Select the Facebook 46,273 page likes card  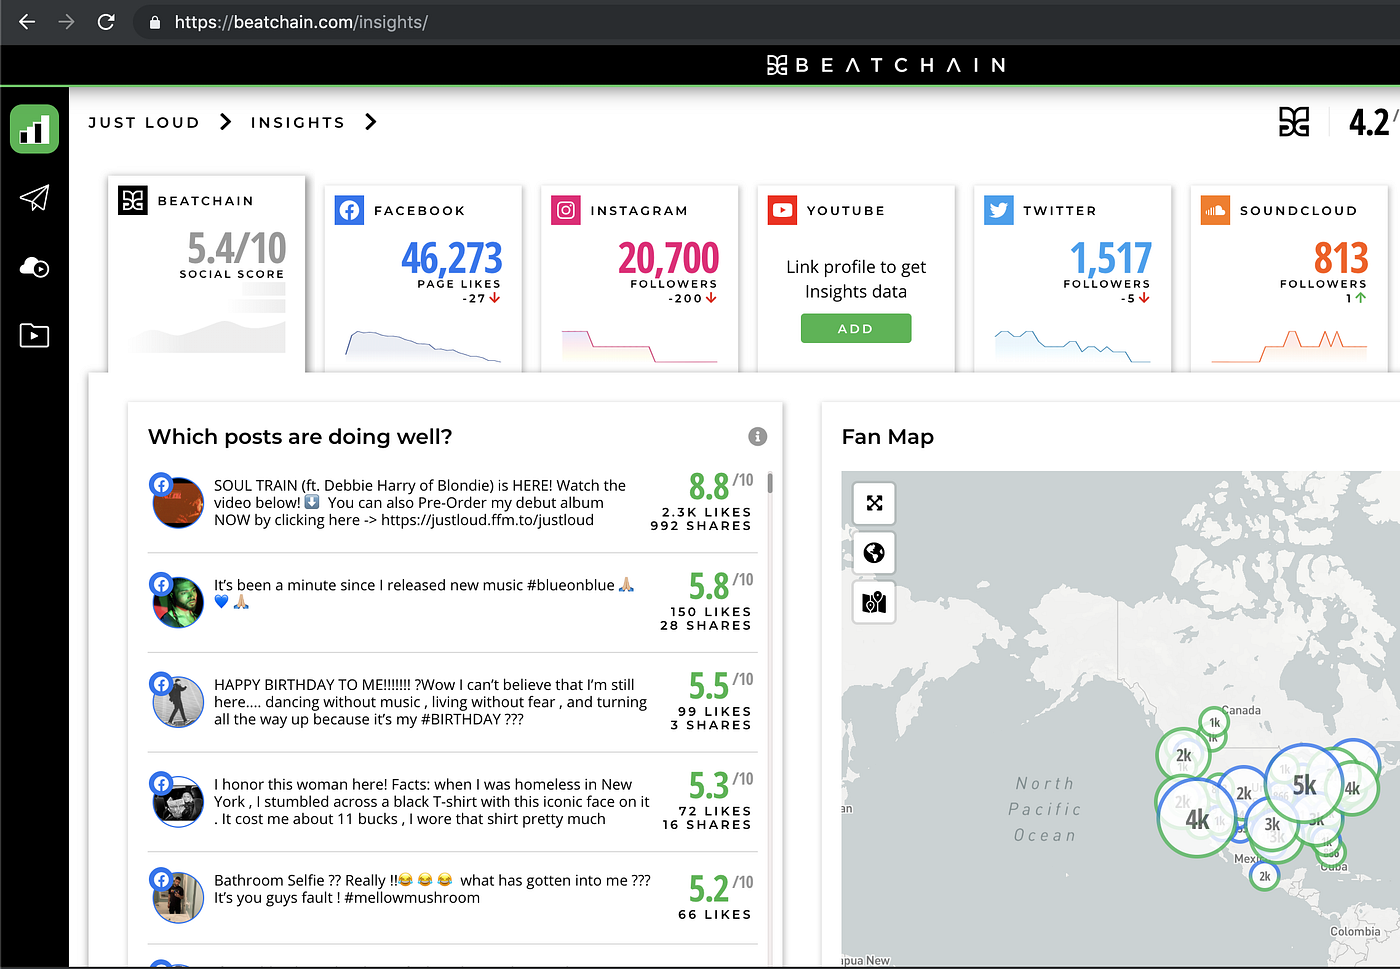click(423, 278)
